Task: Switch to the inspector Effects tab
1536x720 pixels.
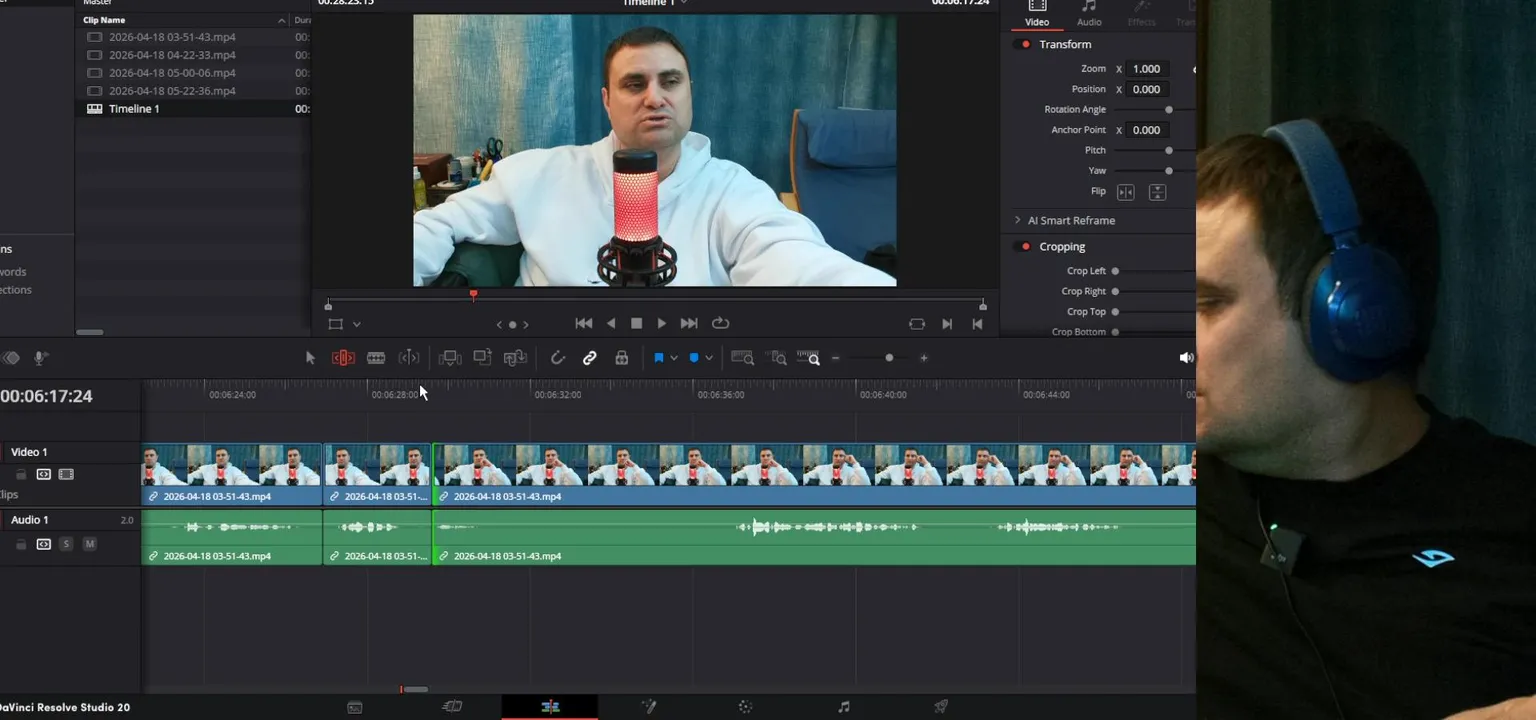Action: (1141, 13)
